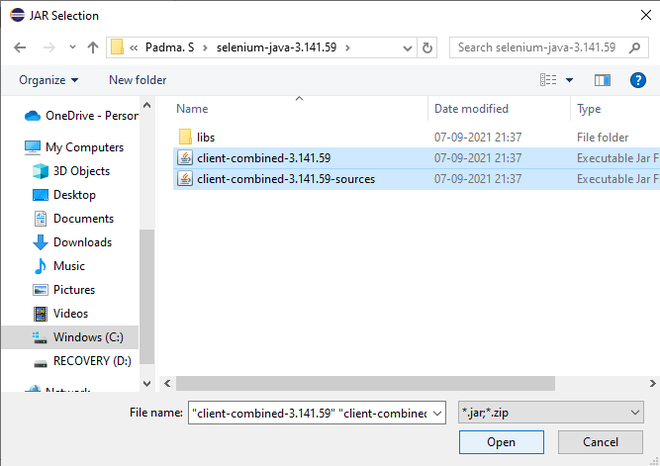This screenshot has width=660, height=466.
Task: Change the view with the view icon
Action: [x=548, y=80]
